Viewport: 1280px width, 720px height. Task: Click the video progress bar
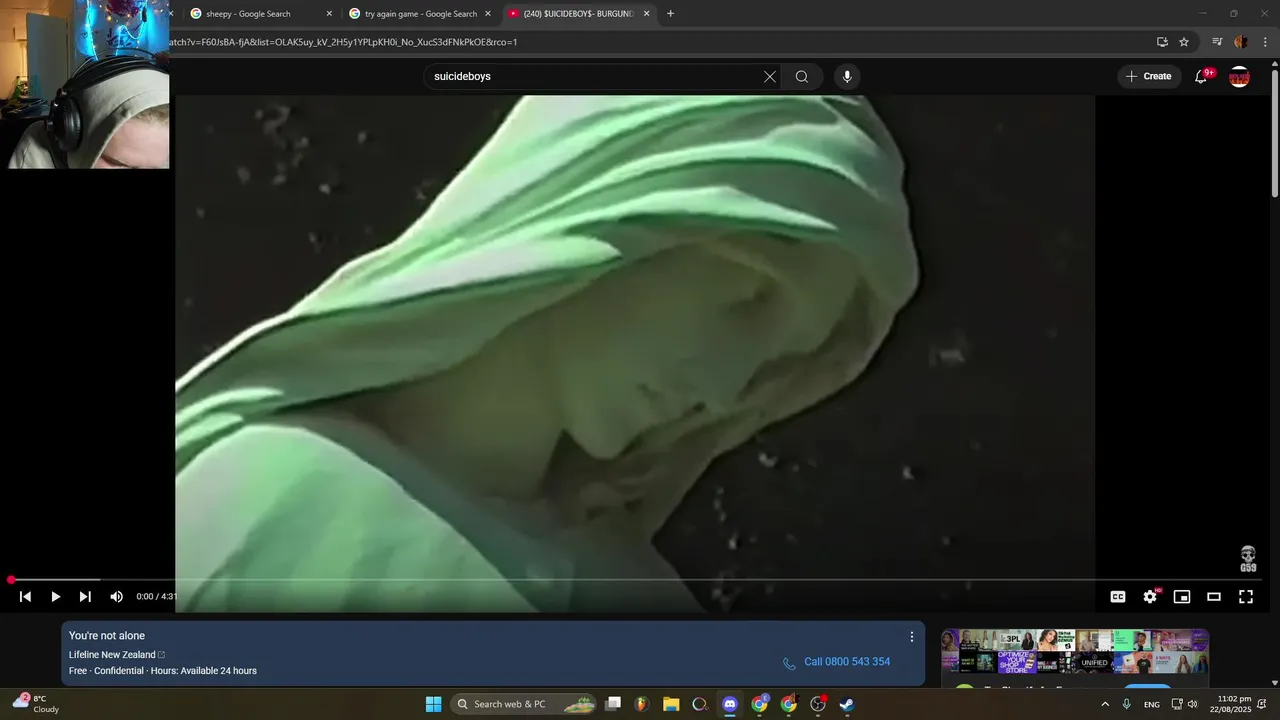636,580
